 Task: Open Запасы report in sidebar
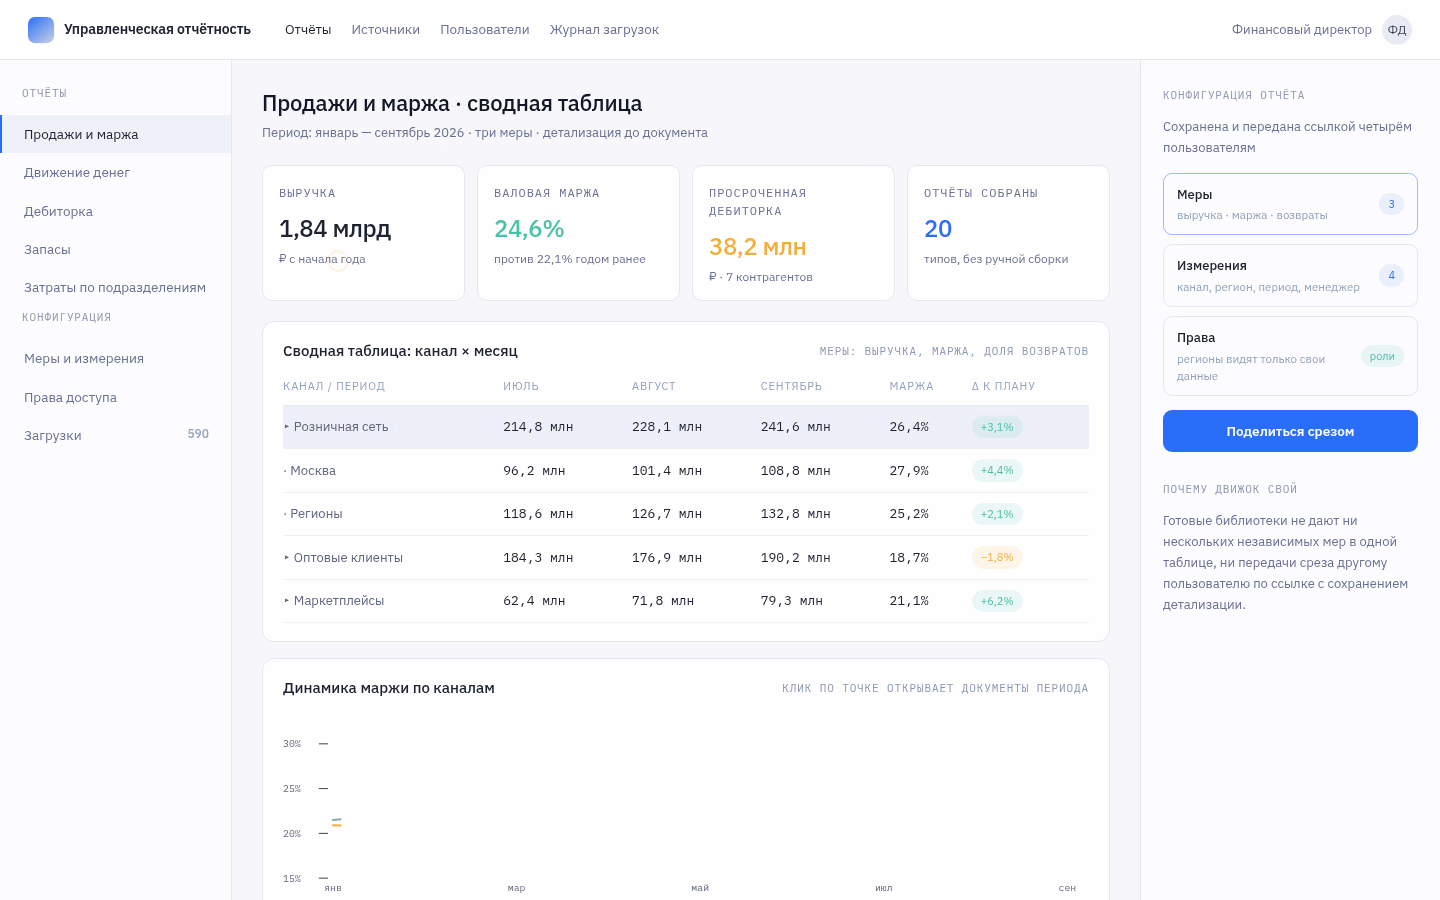click(x=116, y=249)
